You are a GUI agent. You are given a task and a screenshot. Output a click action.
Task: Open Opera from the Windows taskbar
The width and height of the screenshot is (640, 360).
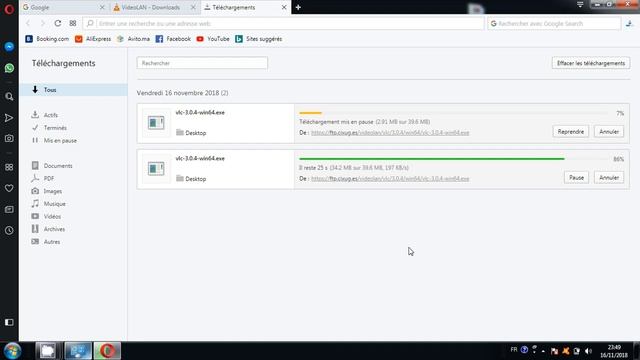pyautogui.click(x=107, y=351)
